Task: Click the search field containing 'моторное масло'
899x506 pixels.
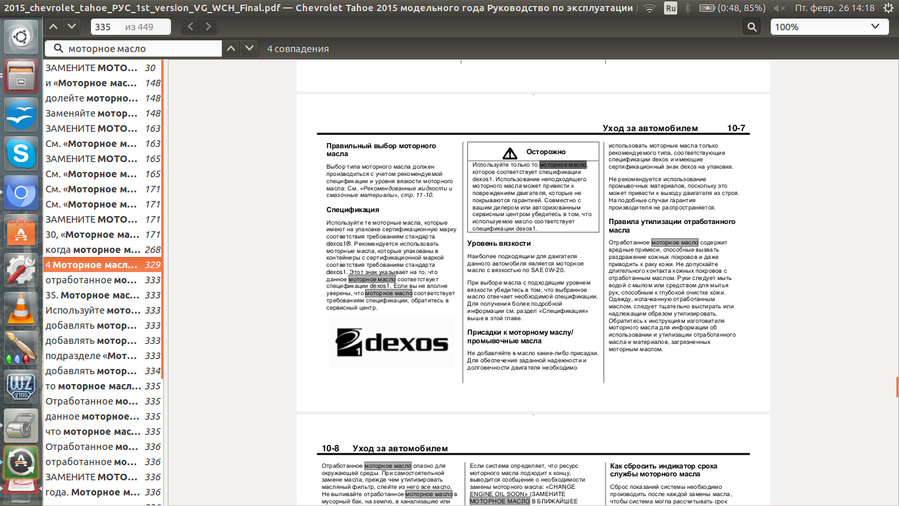Action: [x=133, y=49]
